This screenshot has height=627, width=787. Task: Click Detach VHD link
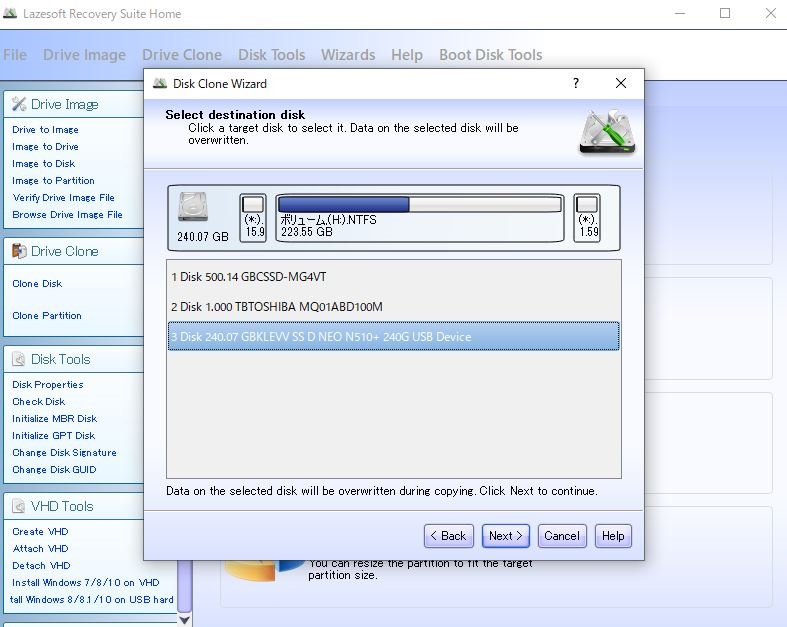coord(41,566)
